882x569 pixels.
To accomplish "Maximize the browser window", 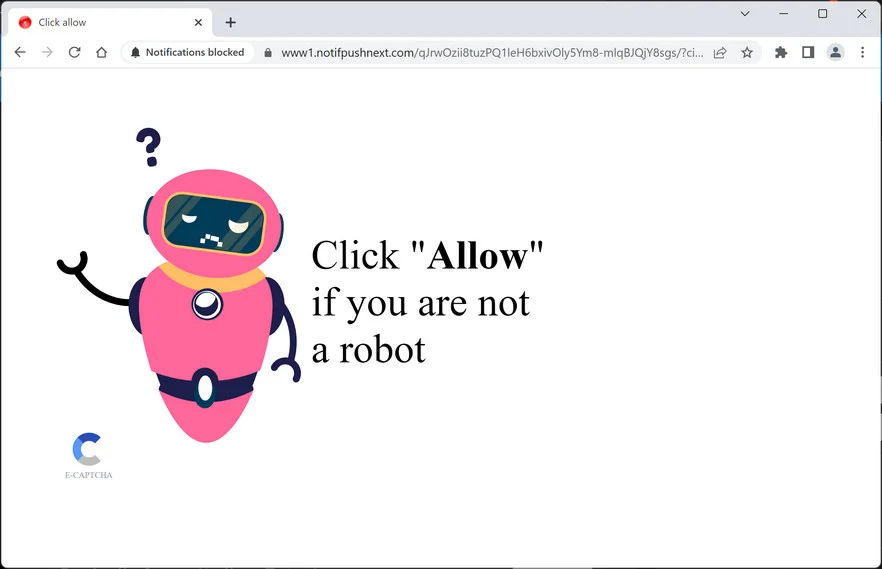I will click(822, 13).
